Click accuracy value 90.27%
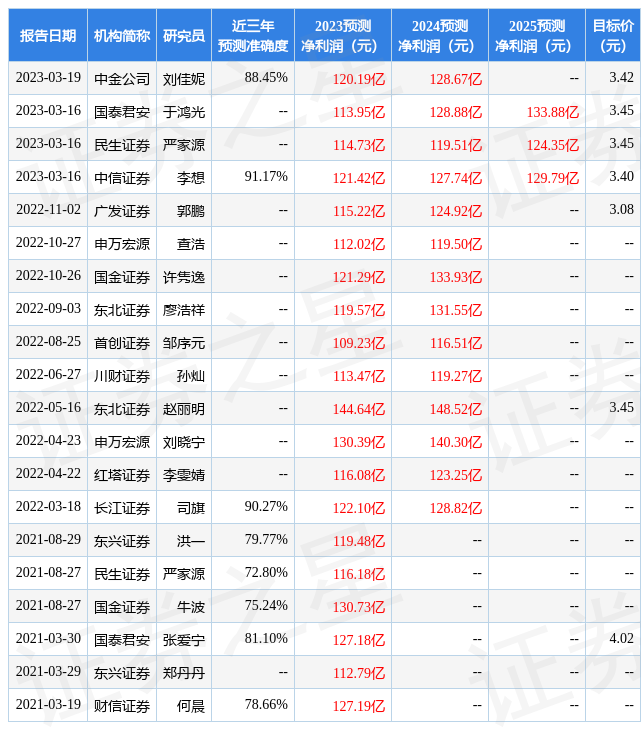 (266, 507)
